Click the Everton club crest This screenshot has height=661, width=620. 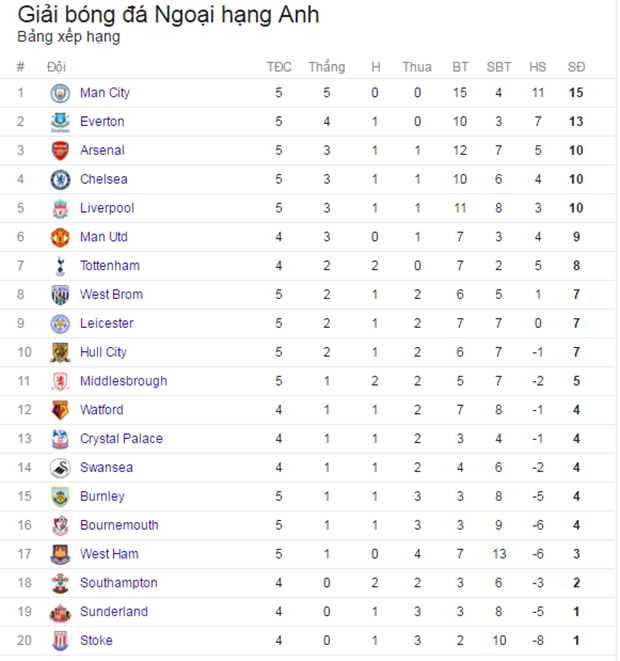[x=60, y=122]
